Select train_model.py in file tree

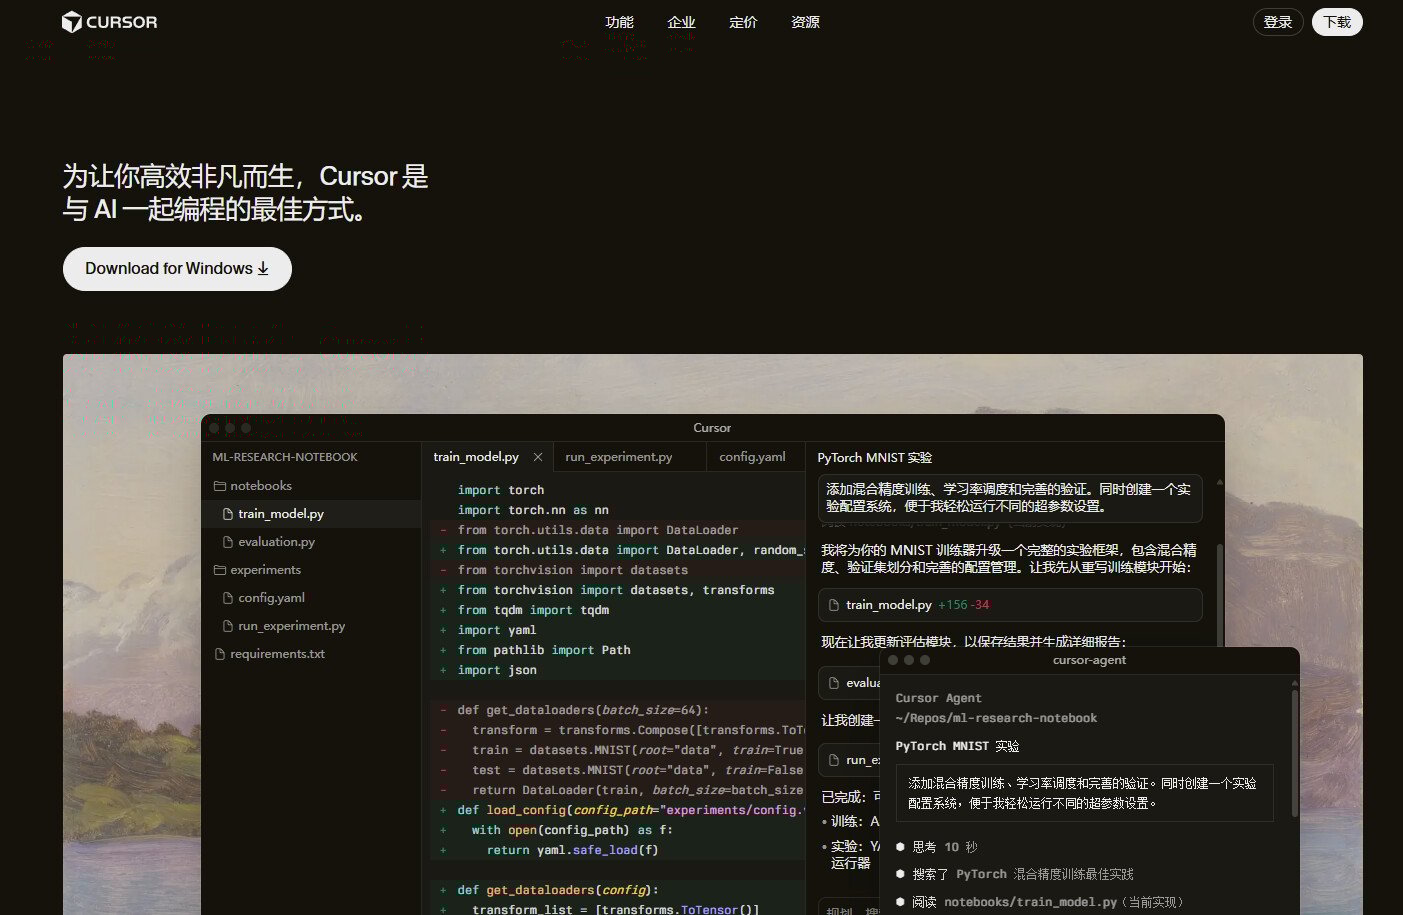(x=311, y=514)
